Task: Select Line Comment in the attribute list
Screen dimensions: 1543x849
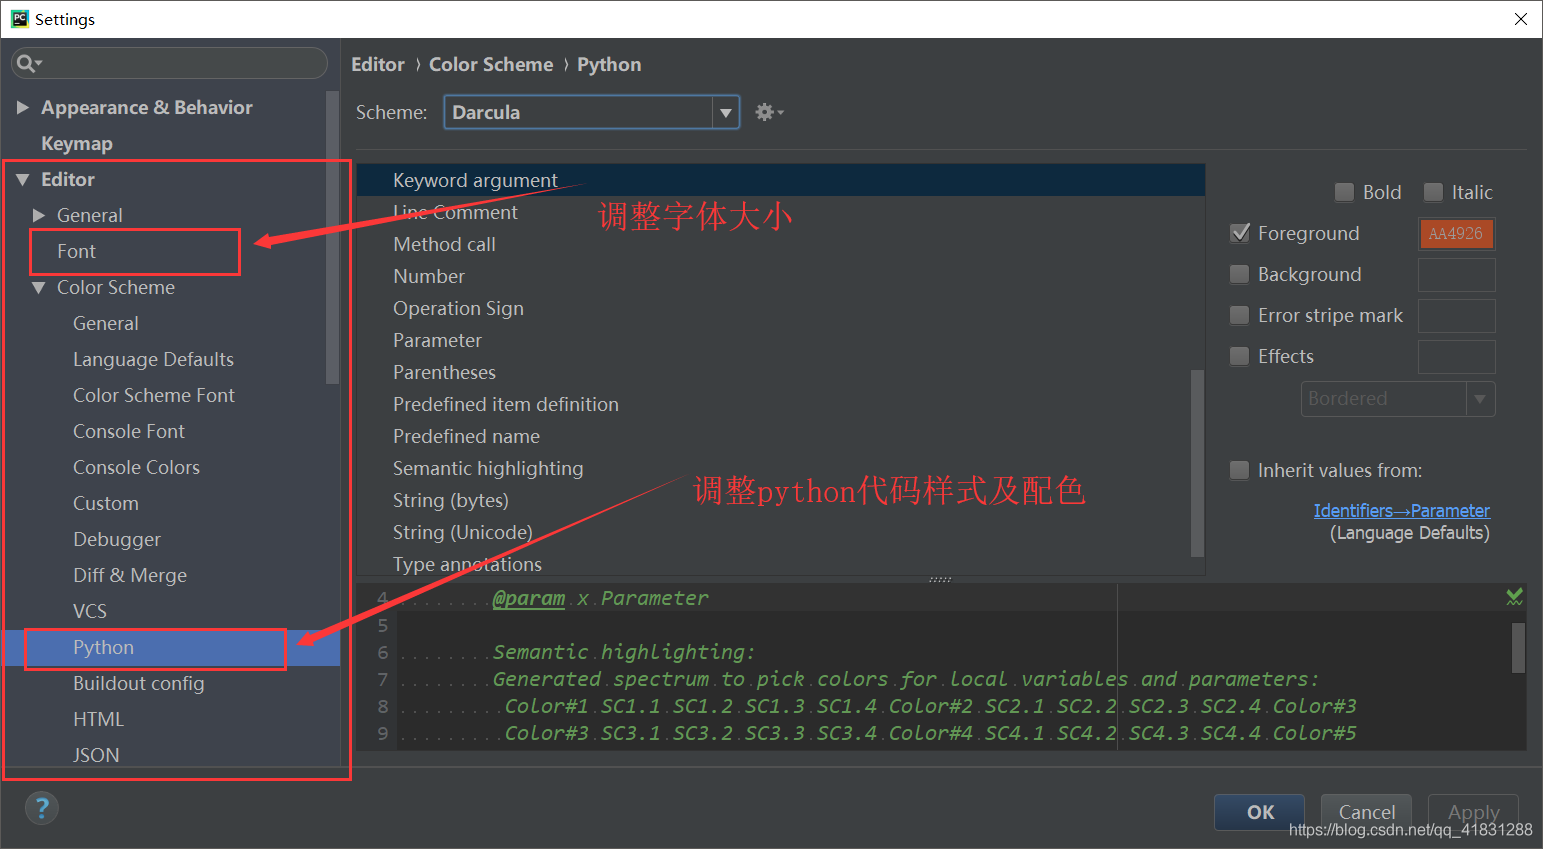Action: click(780, 212)
